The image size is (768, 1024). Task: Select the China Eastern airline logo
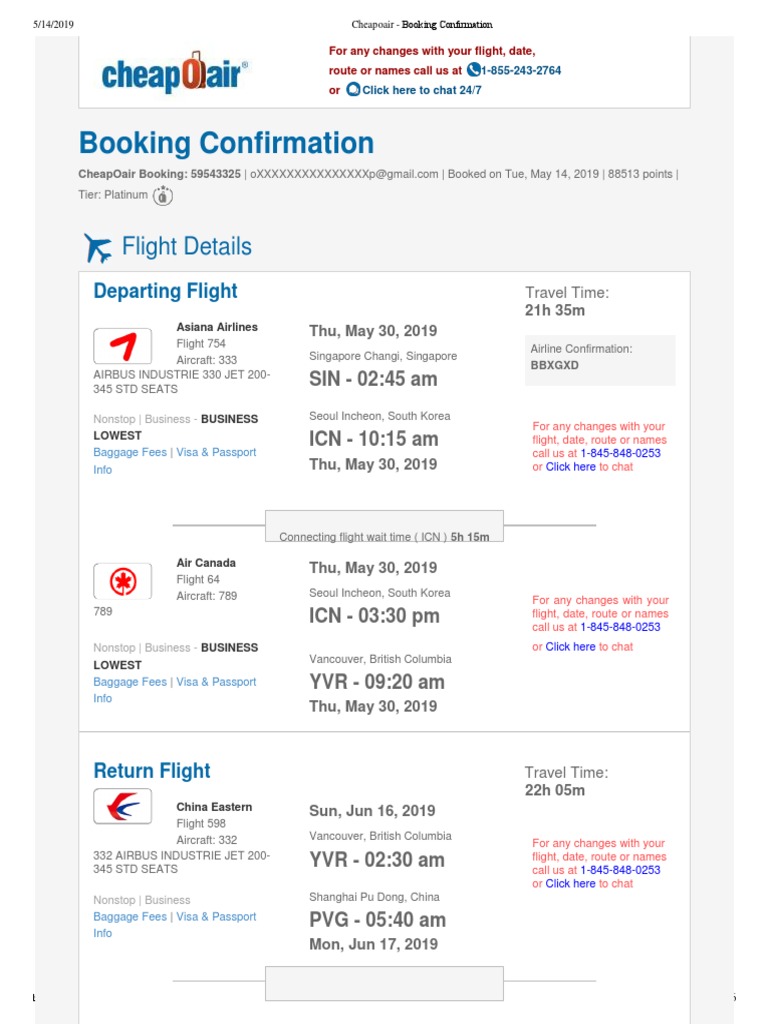click(122, 806)
